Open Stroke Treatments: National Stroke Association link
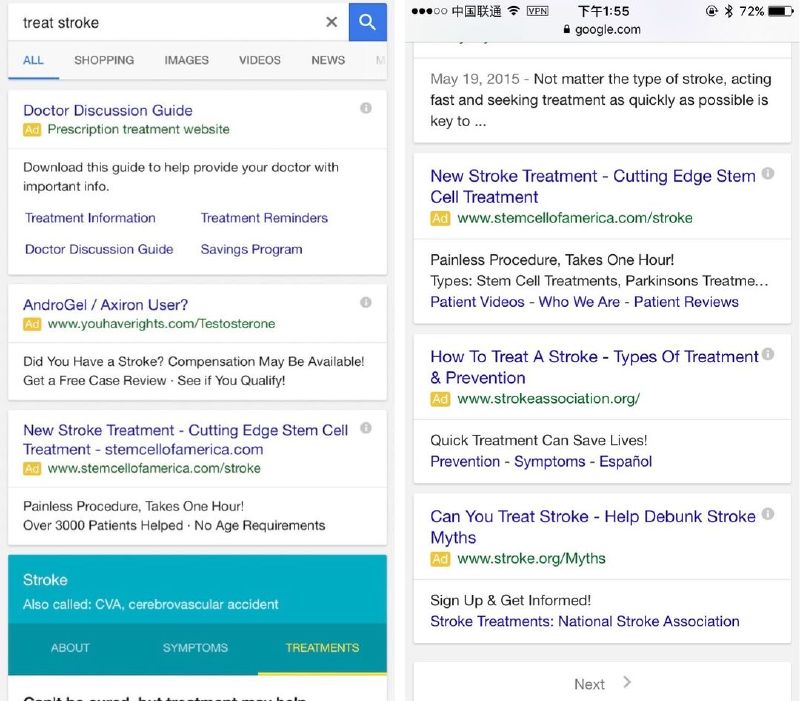Viewport: 800px width, 701px height. [x=584, y=621]
